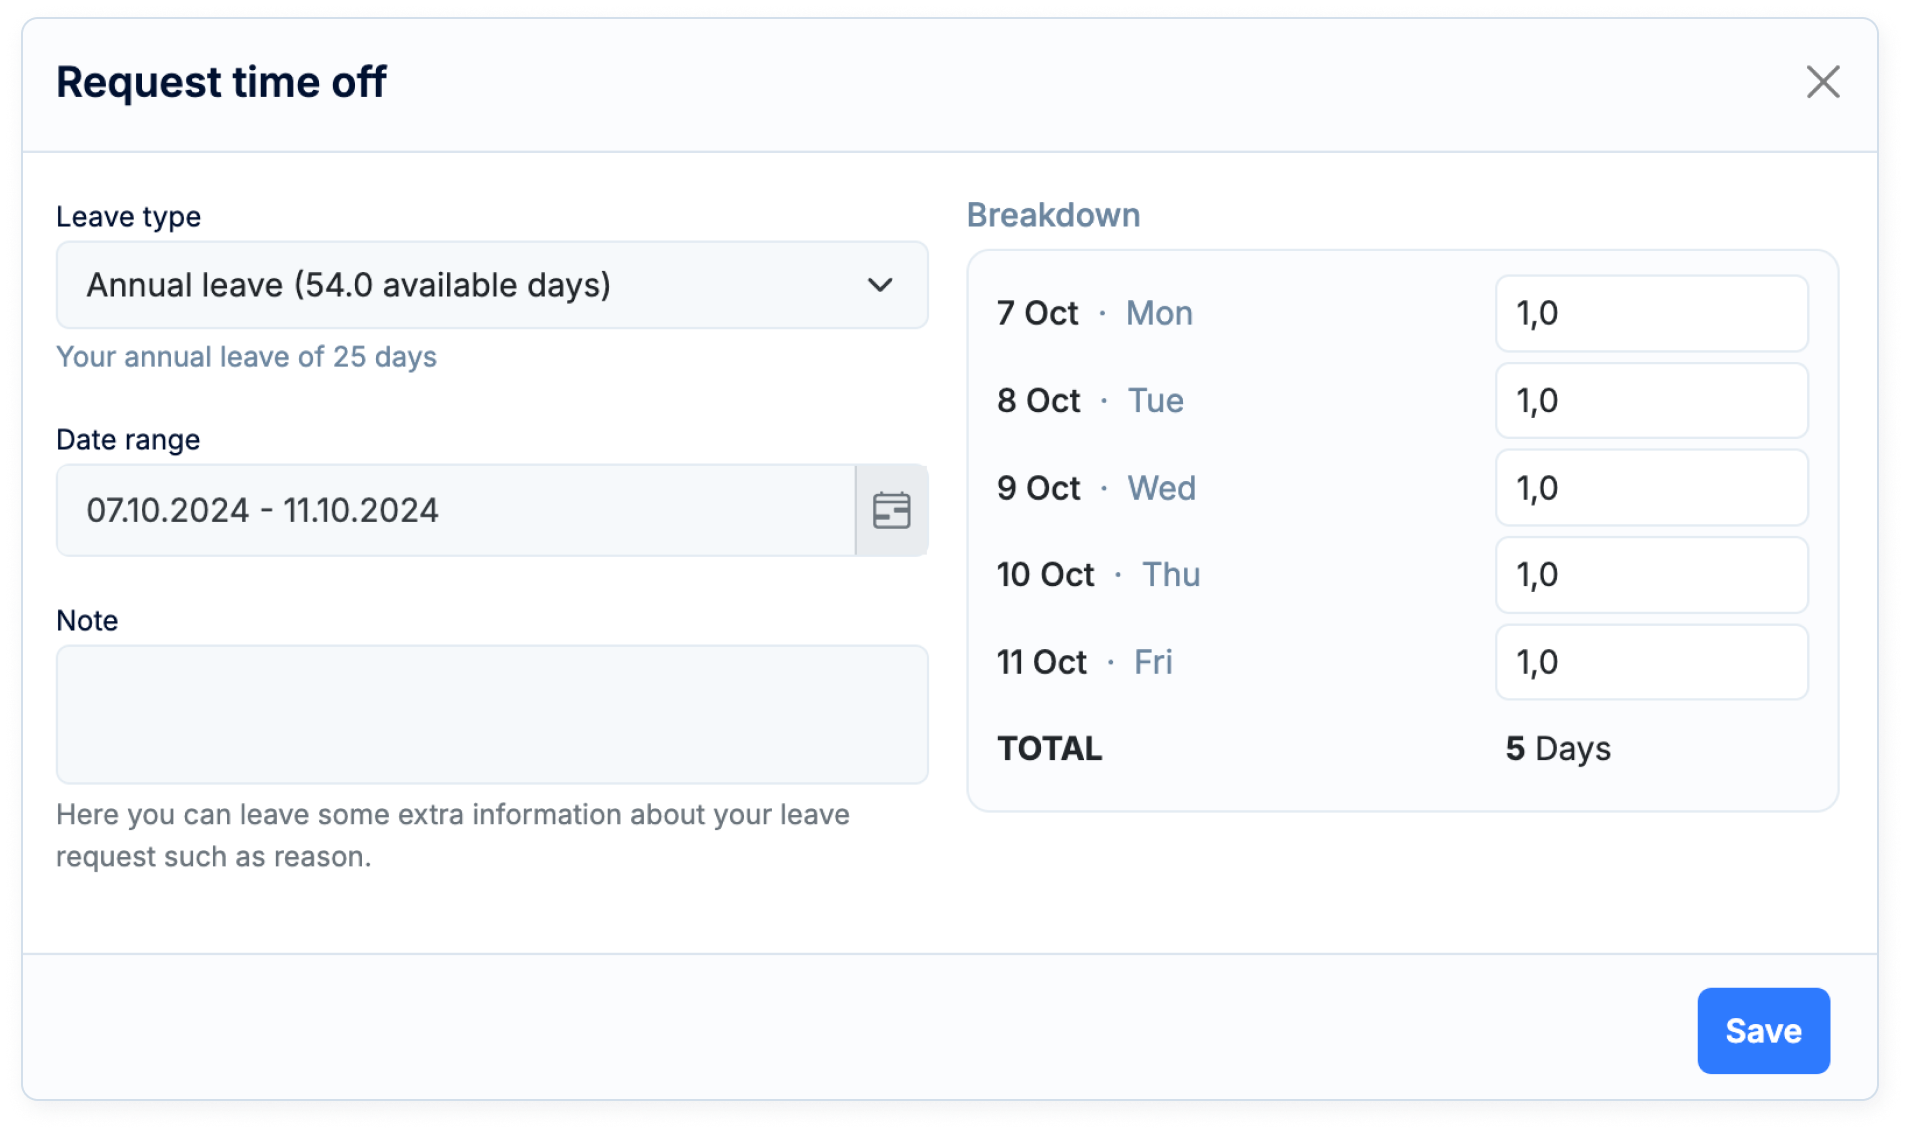Open the Annual leave type dropdown
The width and height of the screenshot is (1907, 1133).
pyautogui.click(x=492, y=285)
